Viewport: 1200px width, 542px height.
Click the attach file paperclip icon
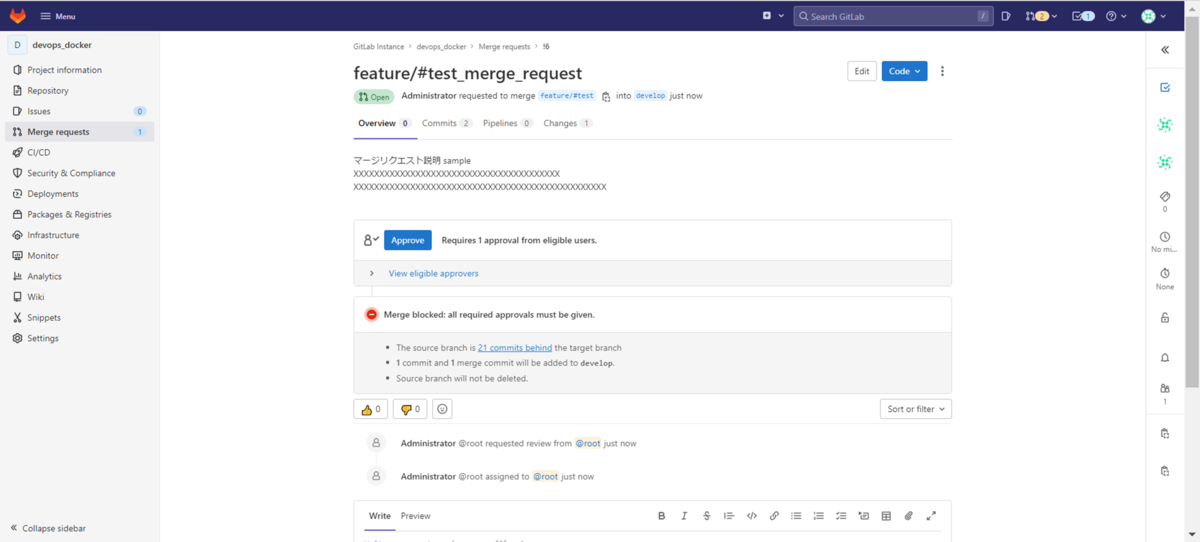[908, 516]
